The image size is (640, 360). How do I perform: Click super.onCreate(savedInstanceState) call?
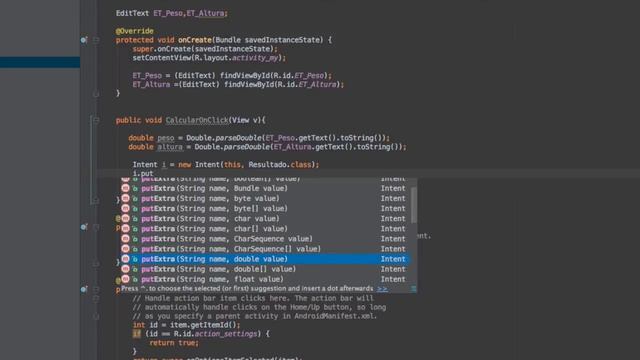205,49
